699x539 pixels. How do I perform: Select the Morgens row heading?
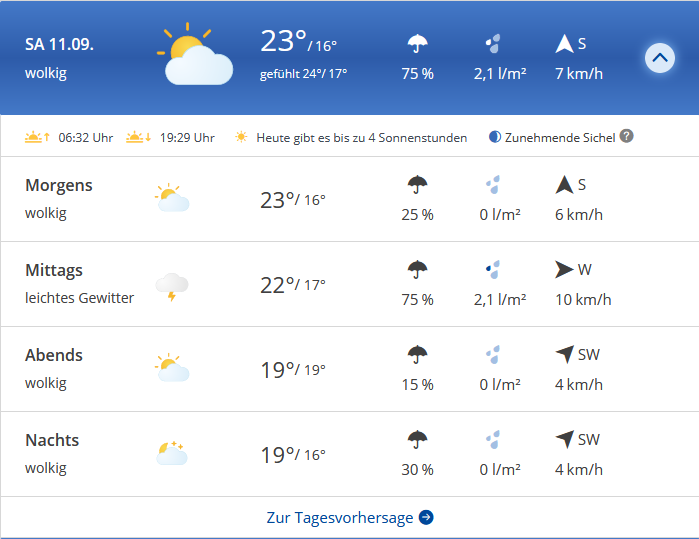tap(59, 185)
